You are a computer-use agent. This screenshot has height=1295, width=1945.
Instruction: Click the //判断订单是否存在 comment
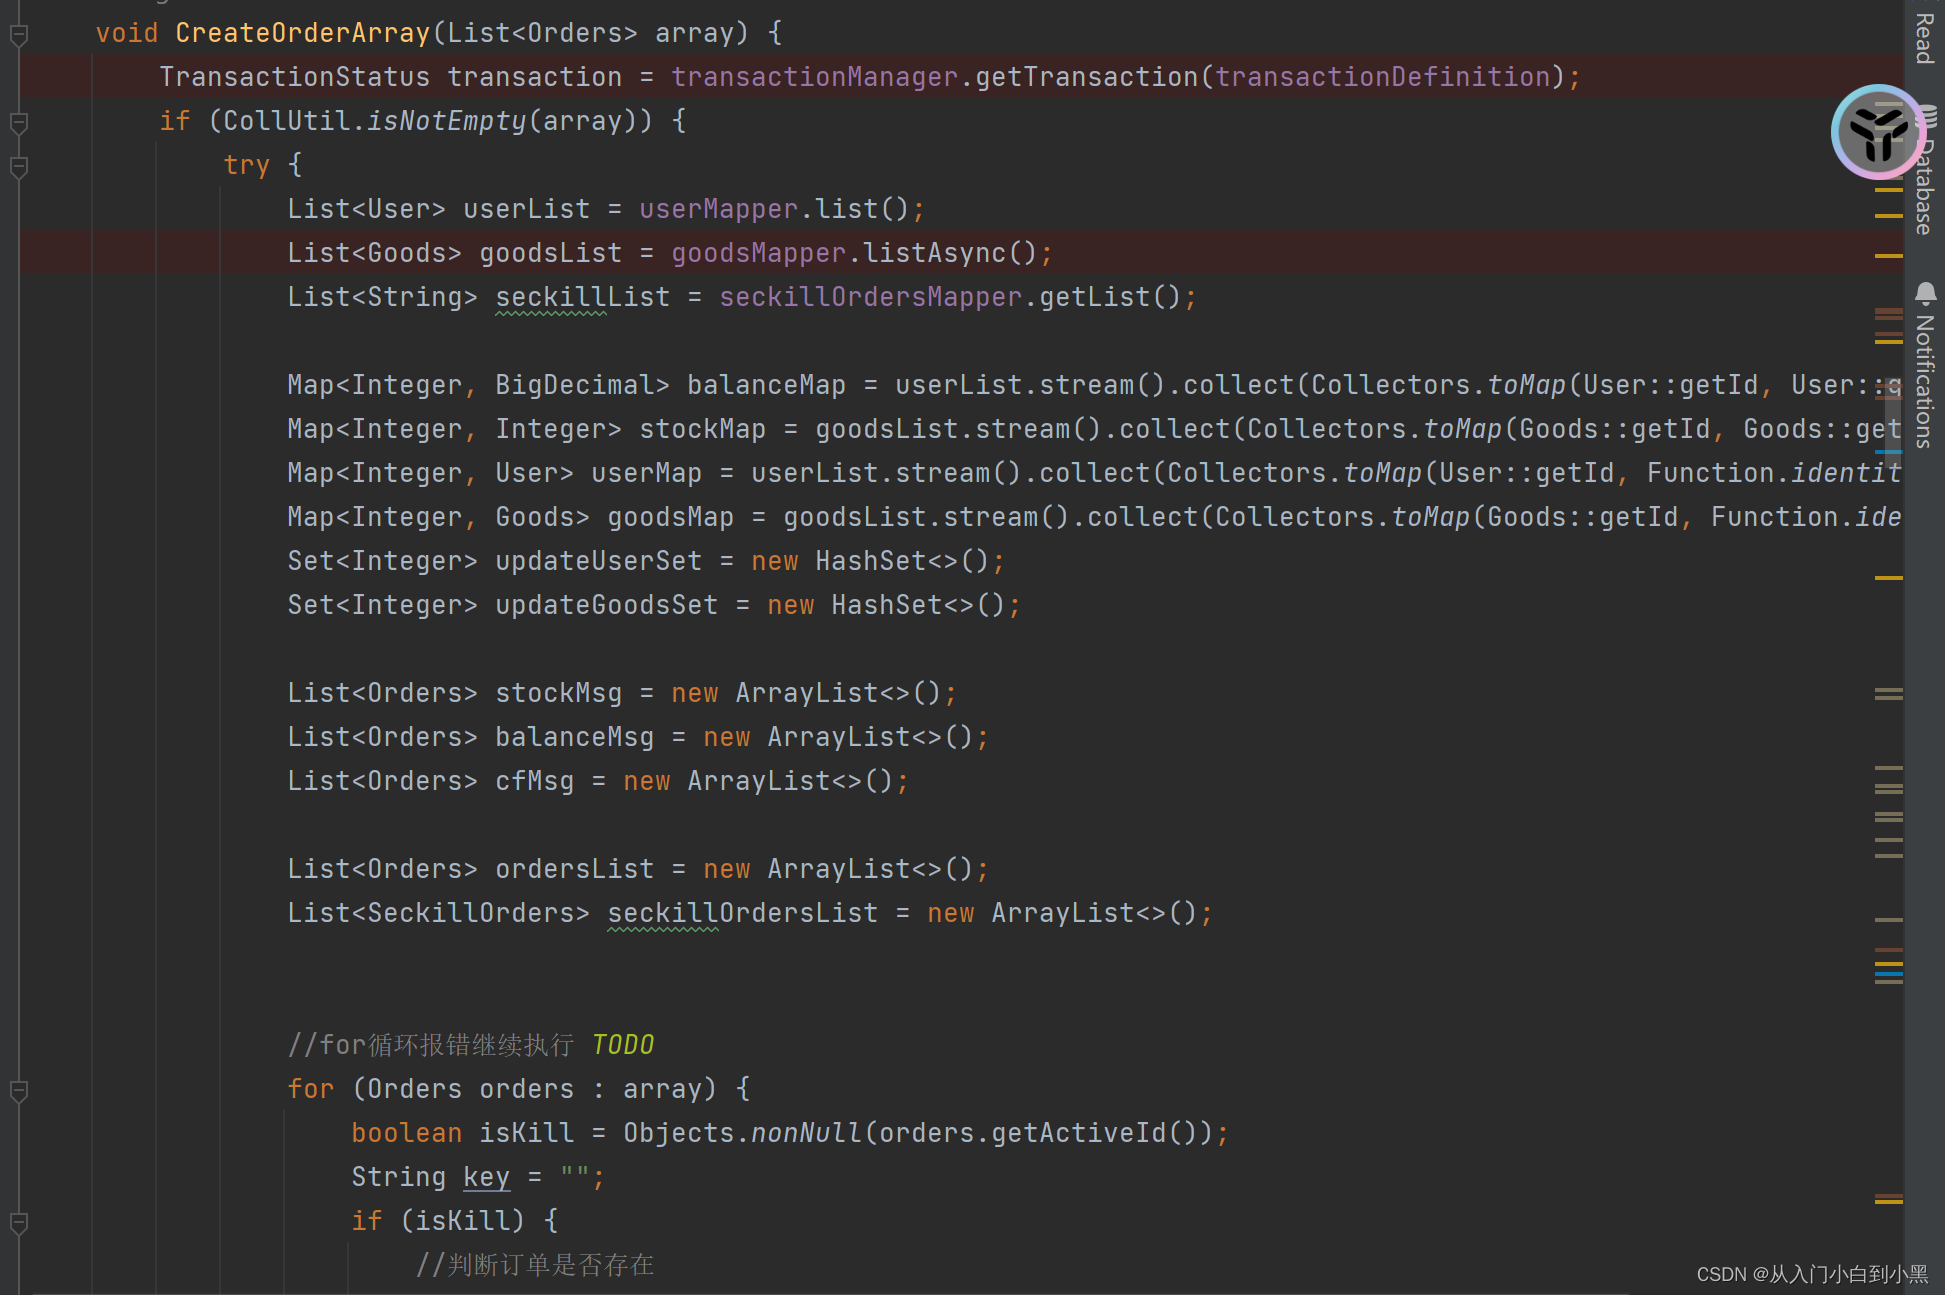click(535, 1265)
